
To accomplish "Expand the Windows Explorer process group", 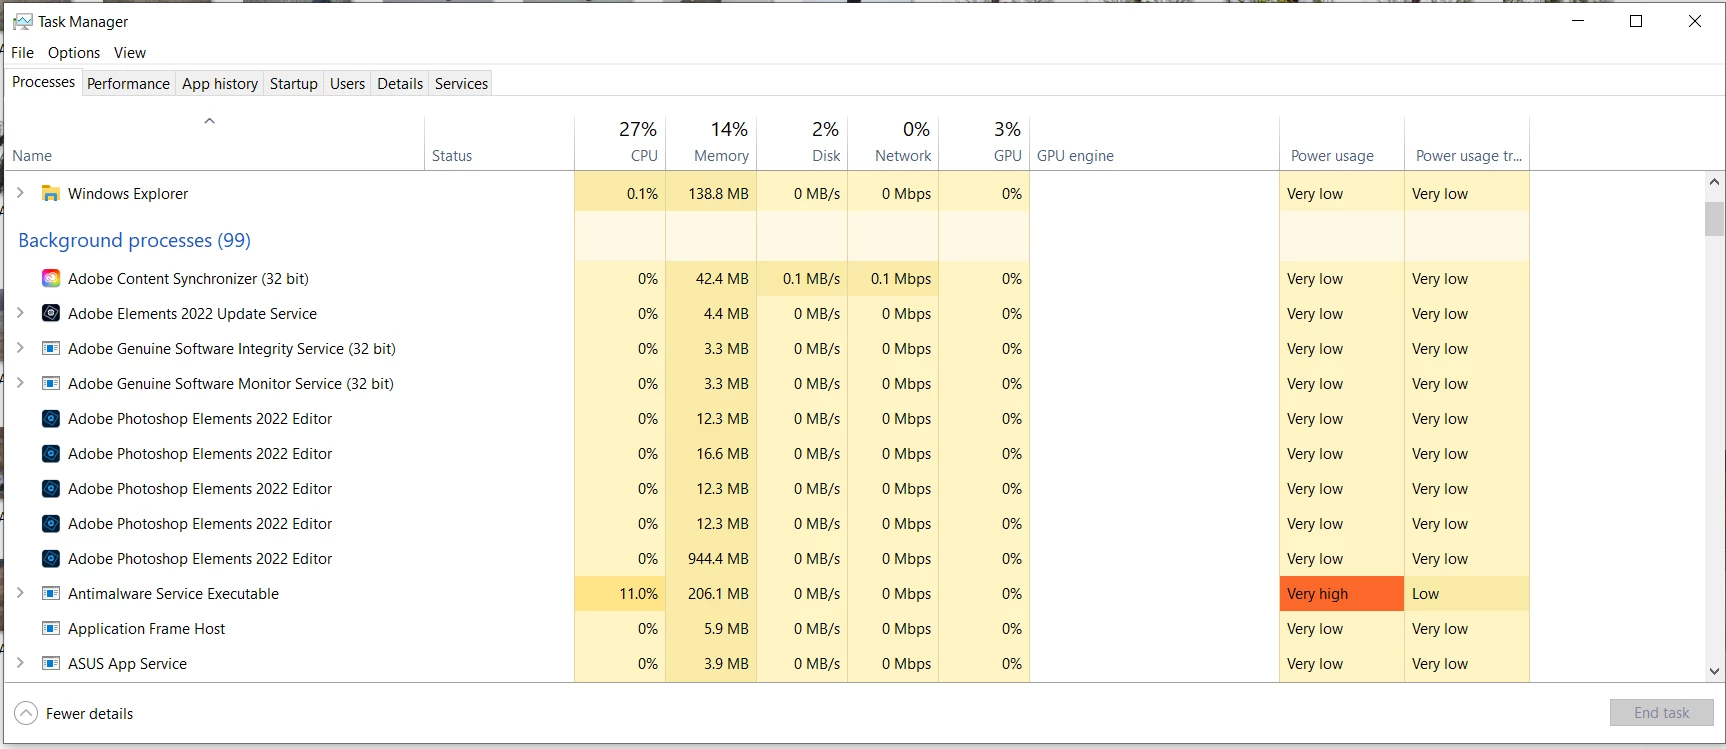I will tap(20, 193).
